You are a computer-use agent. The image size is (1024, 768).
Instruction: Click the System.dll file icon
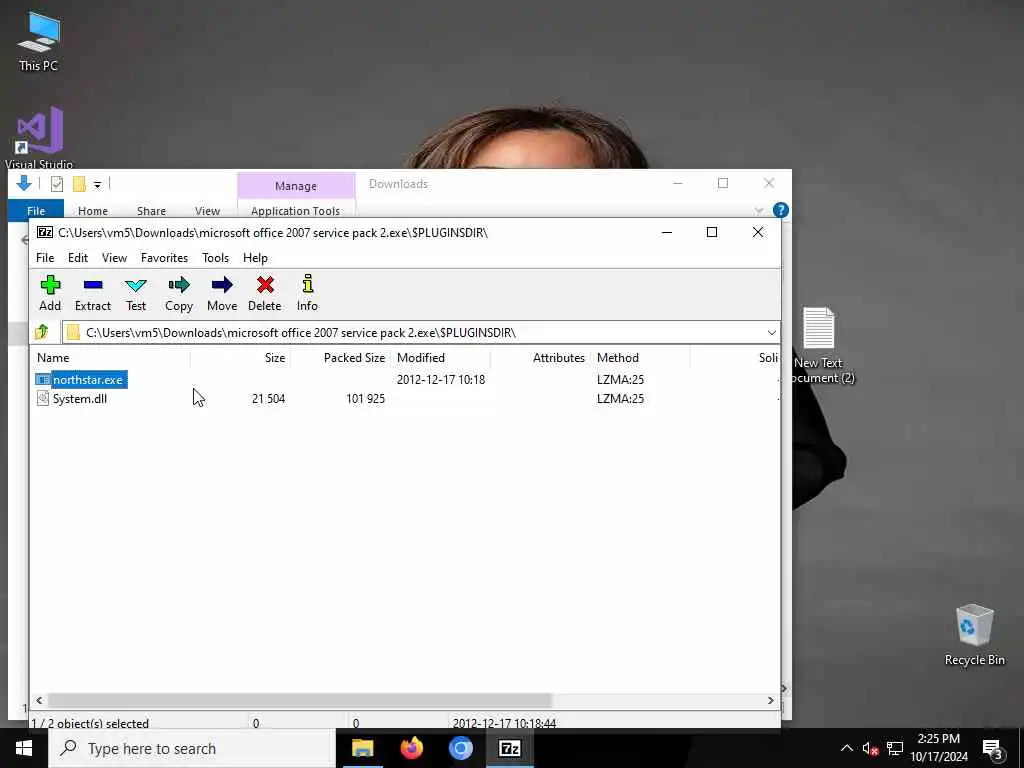43,398
